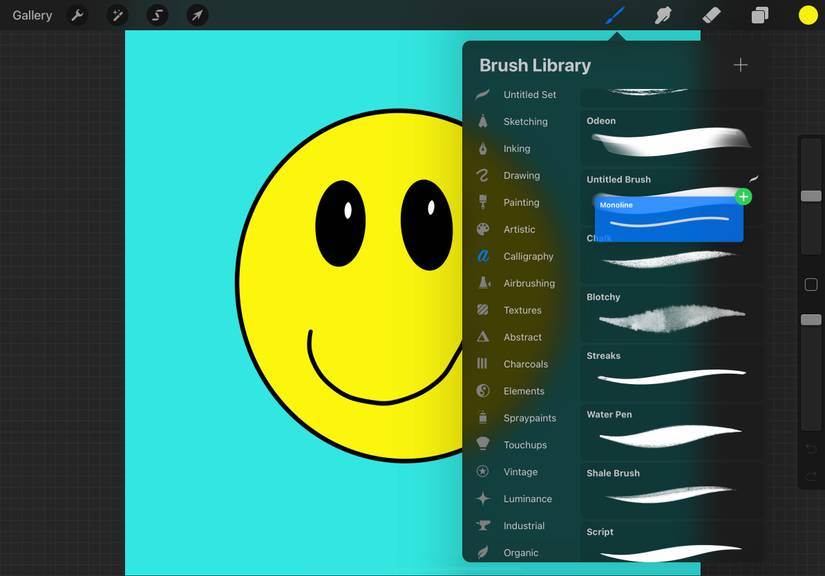
Task: Open the Sketching brush set
Action: 516,122
